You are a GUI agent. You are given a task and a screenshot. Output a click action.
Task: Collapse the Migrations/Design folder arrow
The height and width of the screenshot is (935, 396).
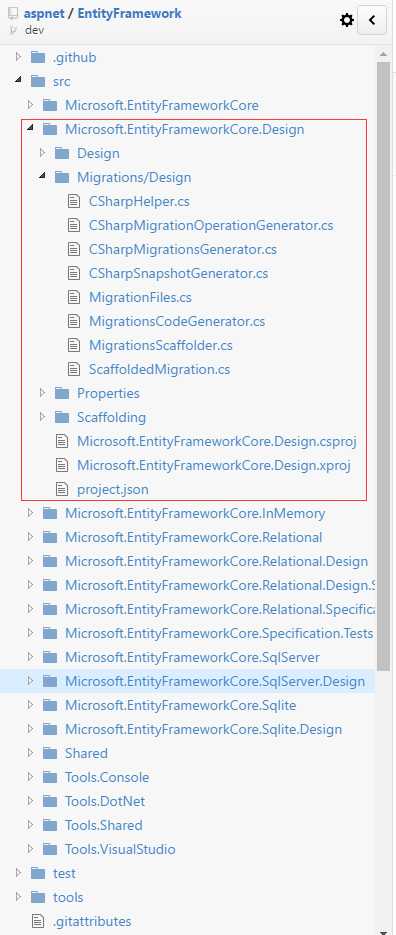click(x=42, y=177)
